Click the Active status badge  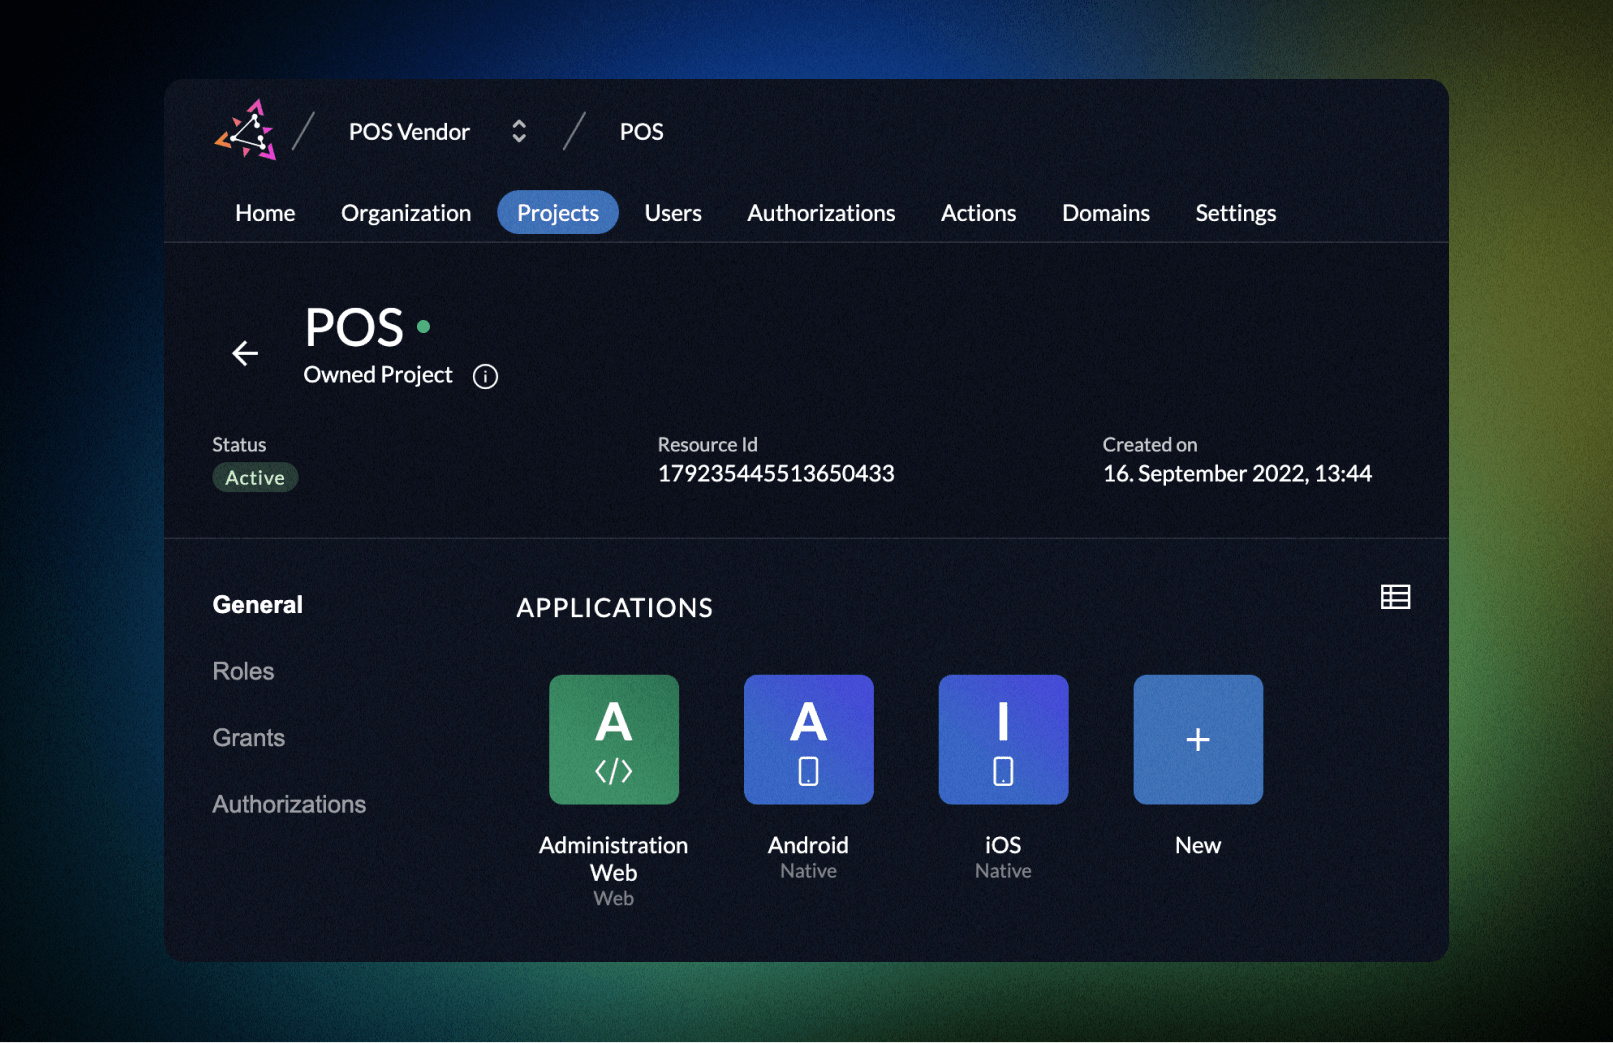pos(255,478)
